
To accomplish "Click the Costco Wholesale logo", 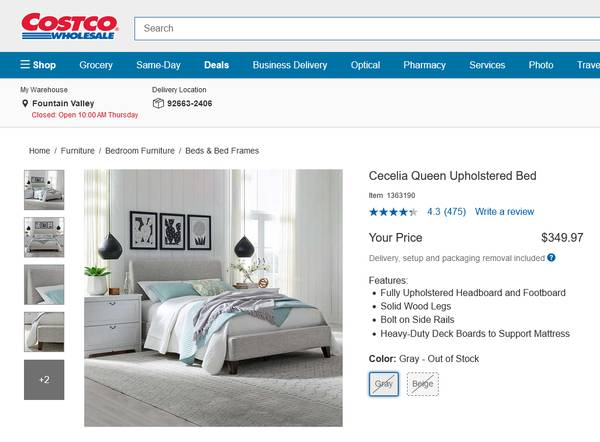I will (70, 26).
